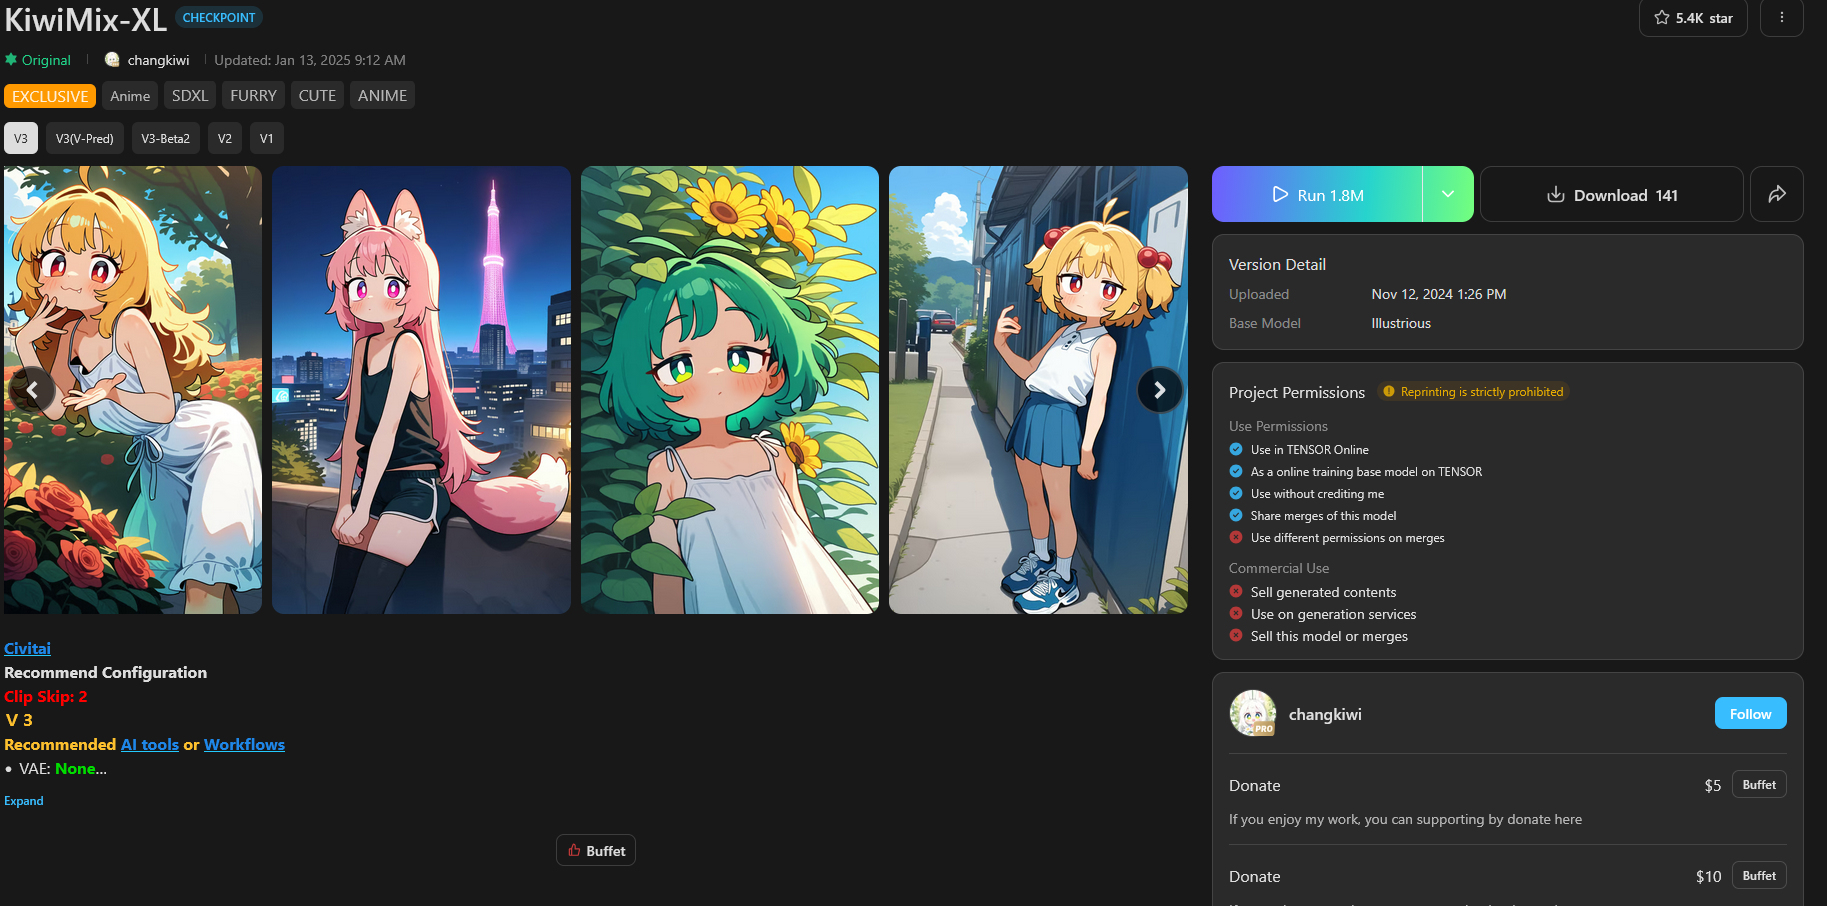The width and height of the screenshot is (1827, 906).
Task: Go to previous image with left arrow
Action: (x=33, y=390)
